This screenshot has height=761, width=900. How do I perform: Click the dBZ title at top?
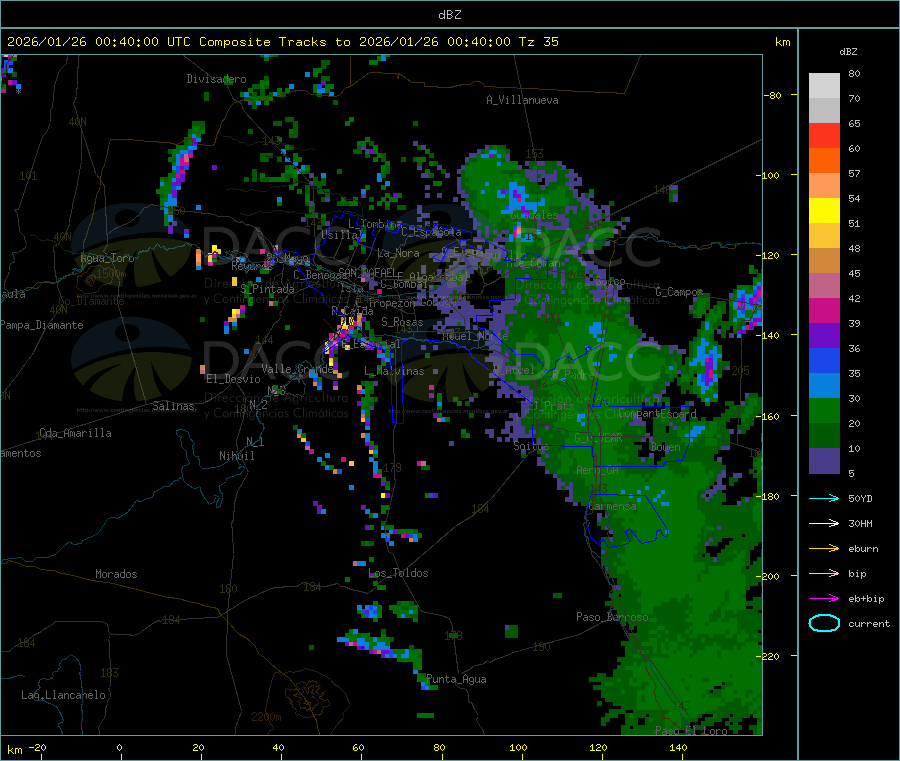pyautogui.click(x=449, y=15)
